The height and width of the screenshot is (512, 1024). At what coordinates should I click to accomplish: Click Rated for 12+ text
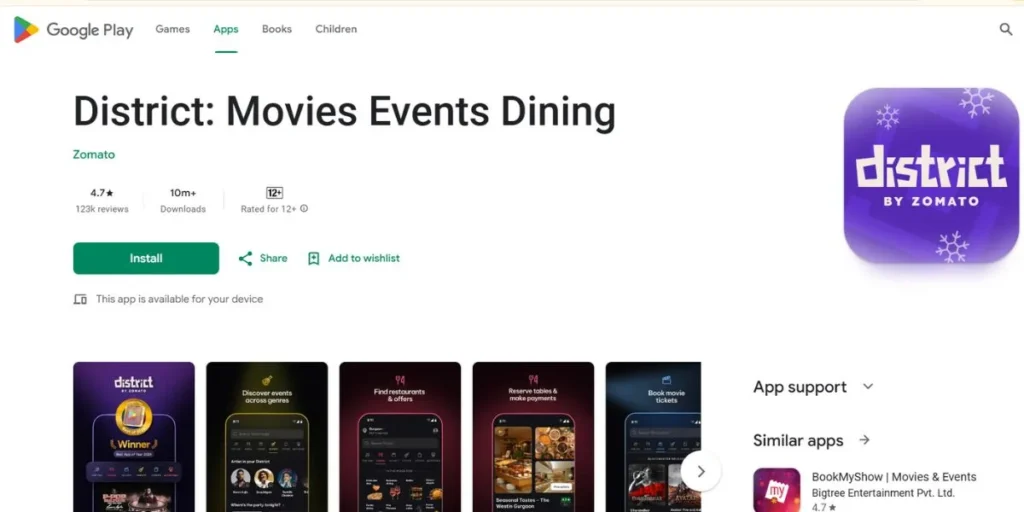point(268,209)
